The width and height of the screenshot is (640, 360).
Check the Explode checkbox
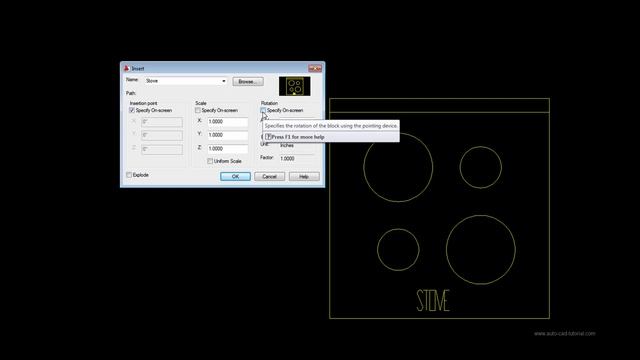click(x=129, y=175)
